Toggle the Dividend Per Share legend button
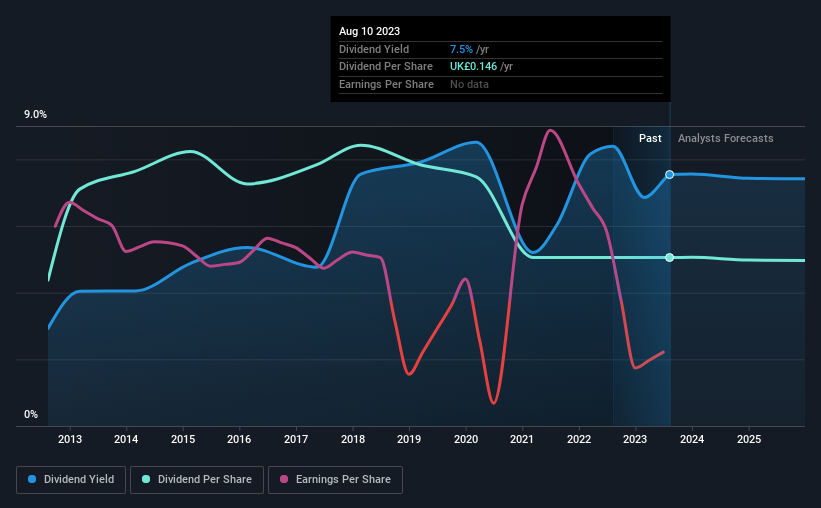Screen dimensions: 821x508 point(197,480)
